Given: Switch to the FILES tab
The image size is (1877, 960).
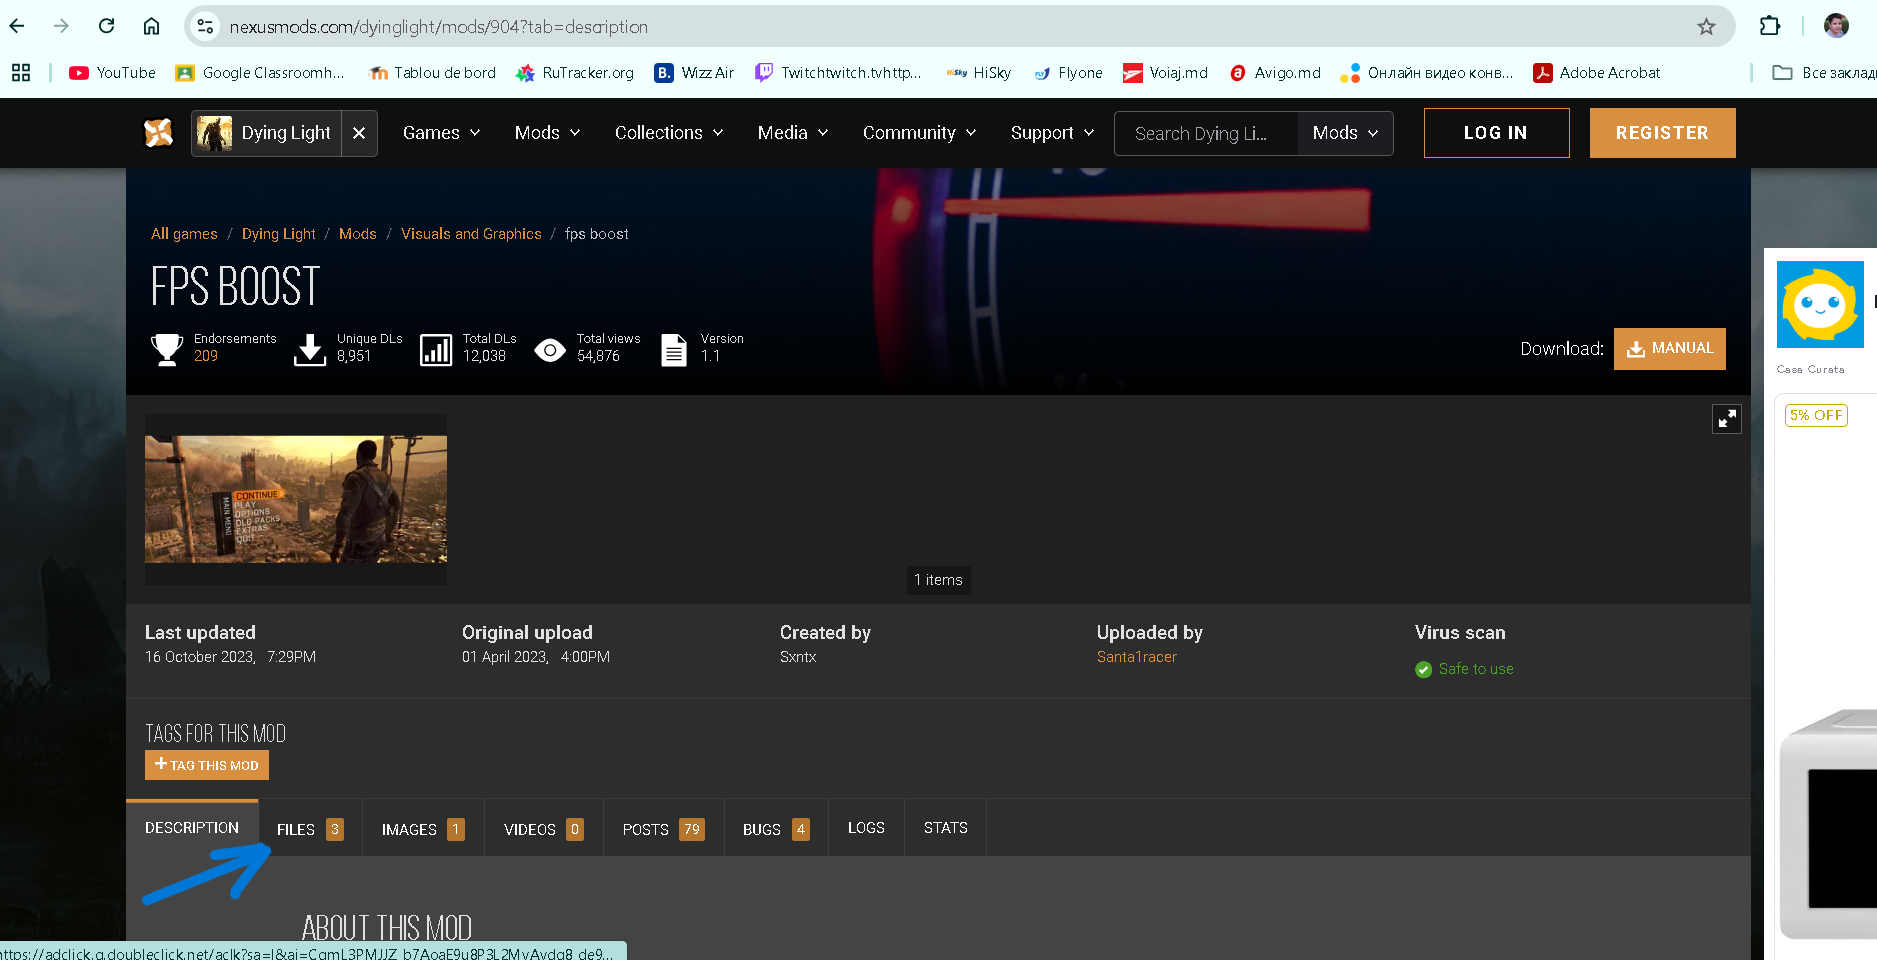Looking at the screenshot, I should coord(310,829).
